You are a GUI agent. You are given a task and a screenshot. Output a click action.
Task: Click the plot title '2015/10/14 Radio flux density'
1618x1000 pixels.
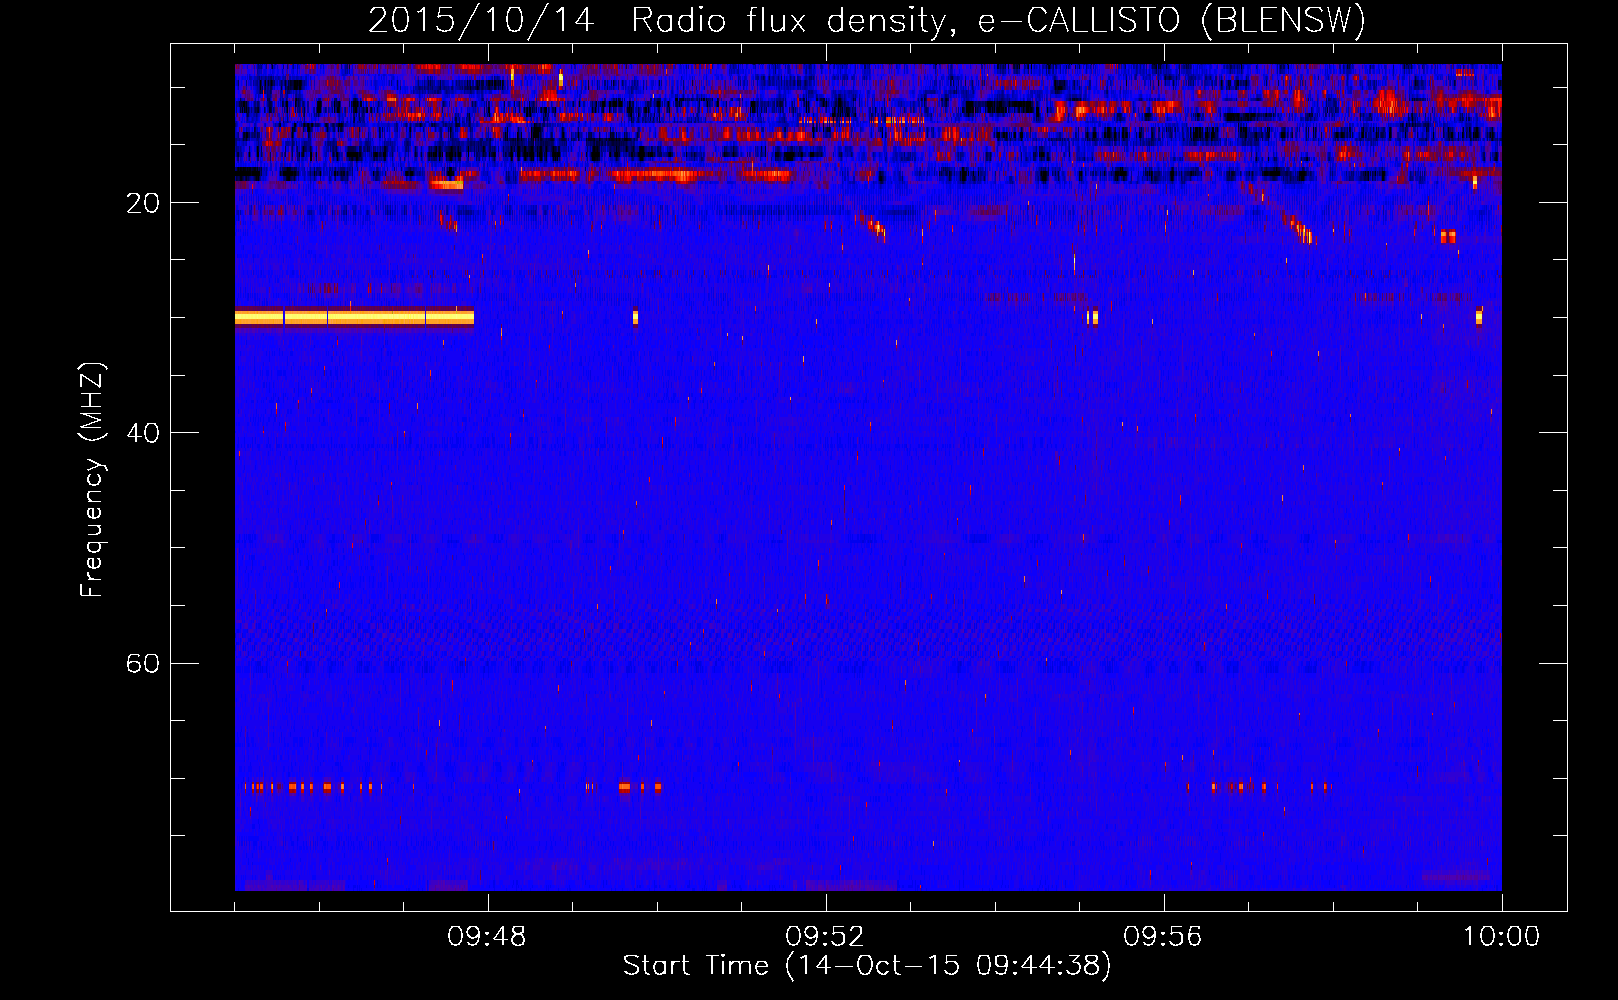(x=867, y=20)
